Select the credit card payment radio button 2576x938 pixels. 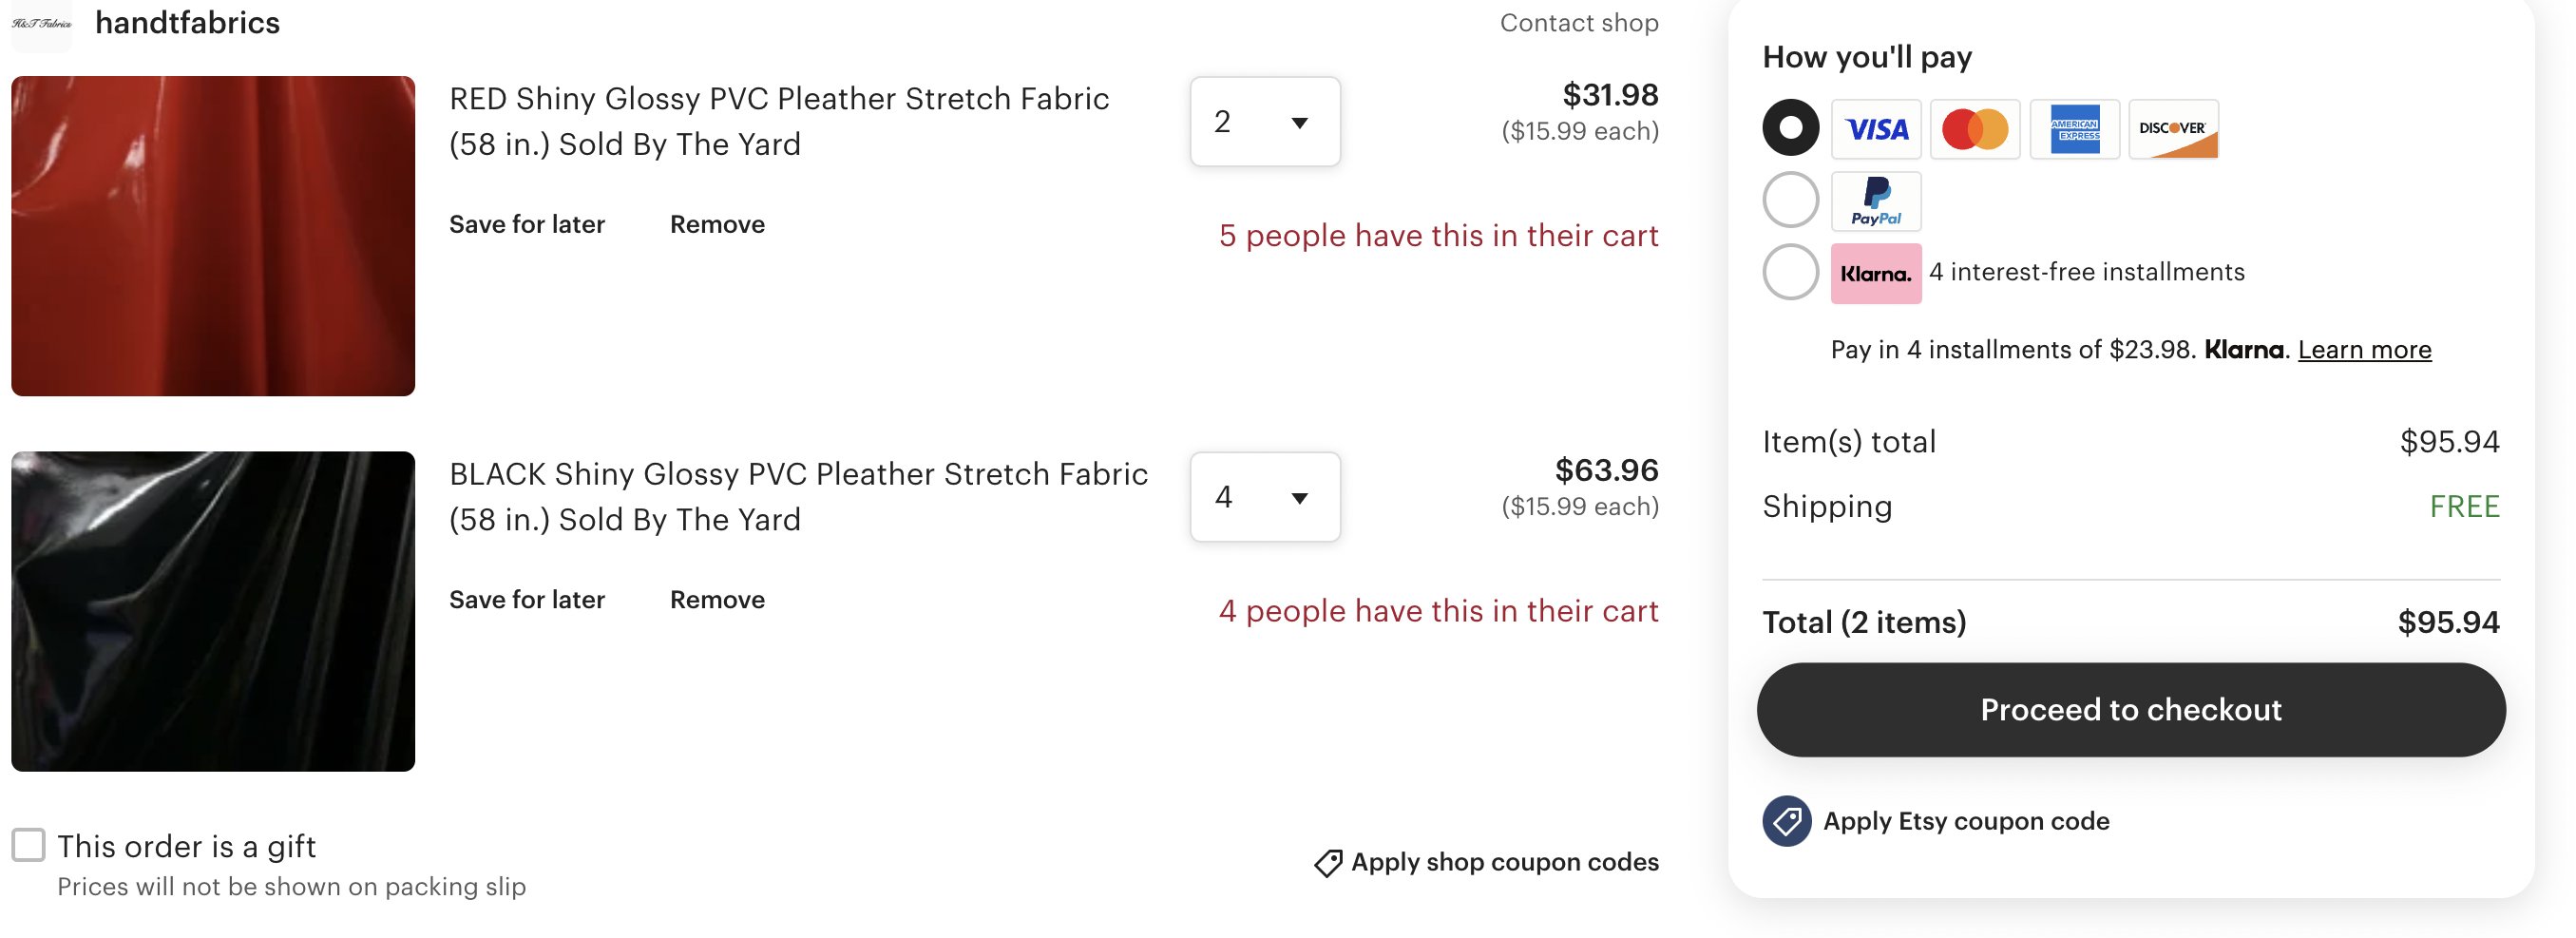[1790, 128]
